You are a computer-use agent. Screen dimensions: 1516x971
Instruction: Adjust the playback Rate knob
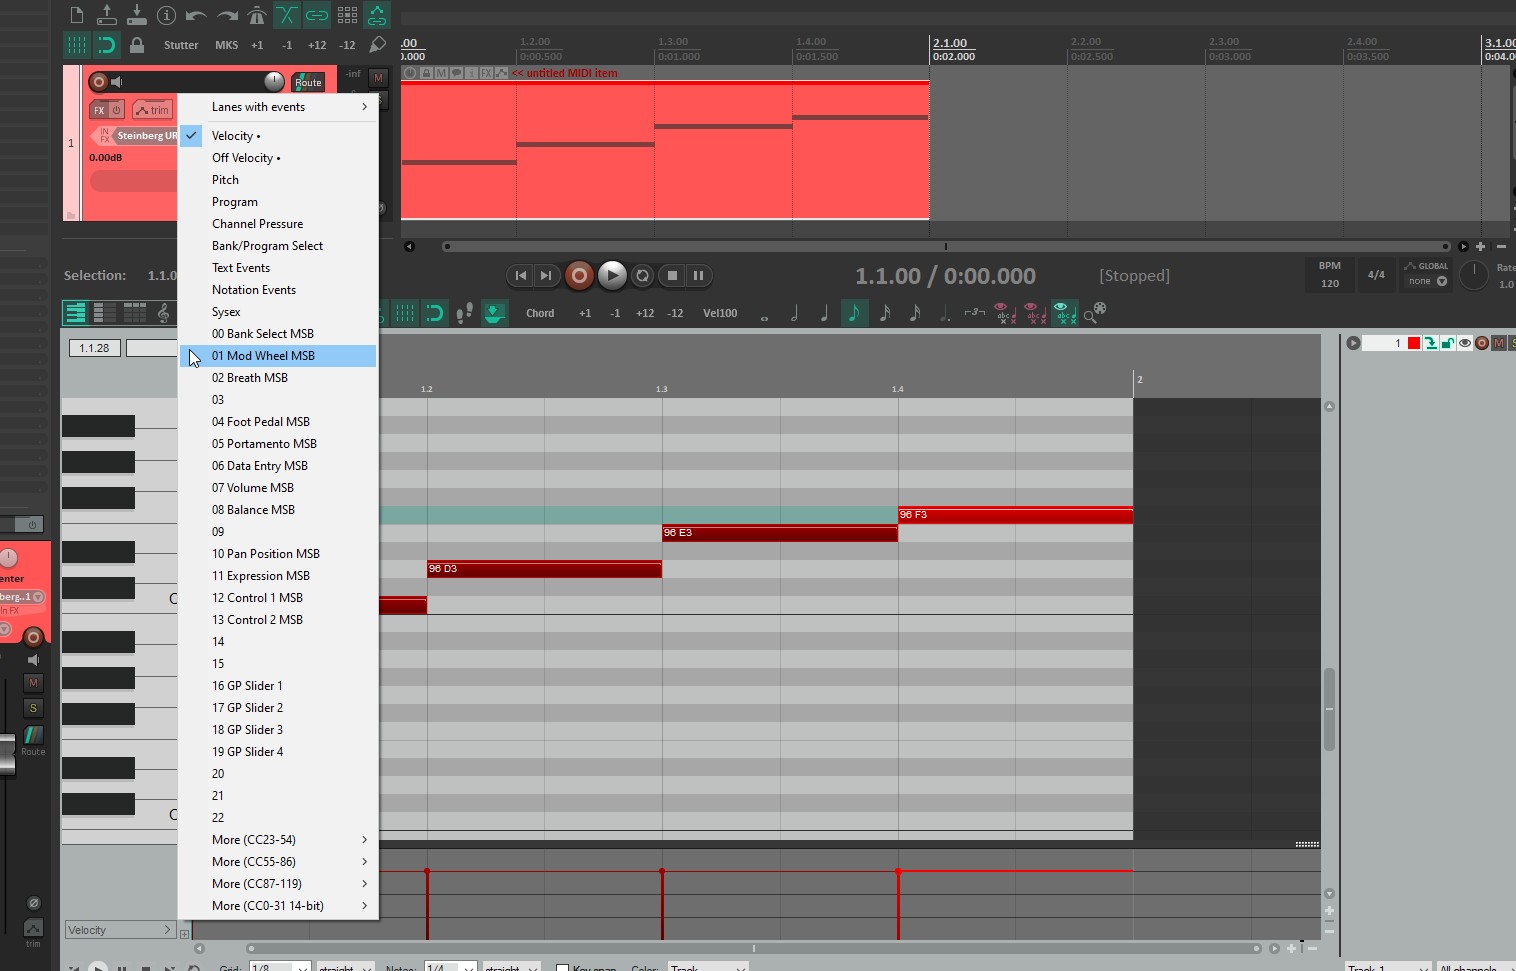click(x=1474, y=275)
